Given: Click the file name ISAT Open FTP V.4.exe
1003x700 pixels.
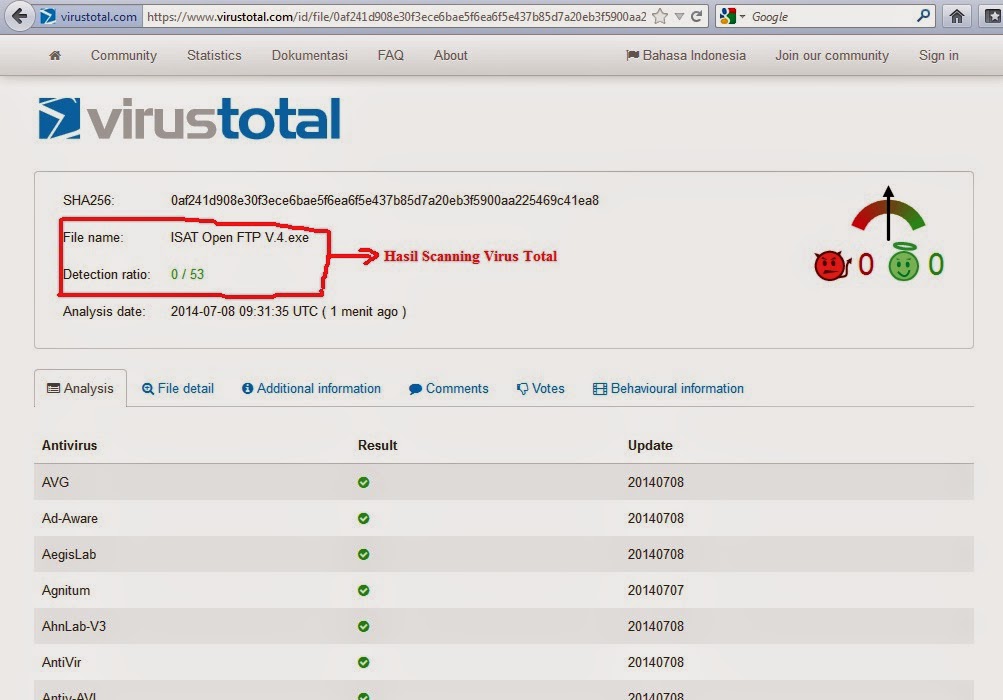Looking at the screenshot, I should [239, 237].
